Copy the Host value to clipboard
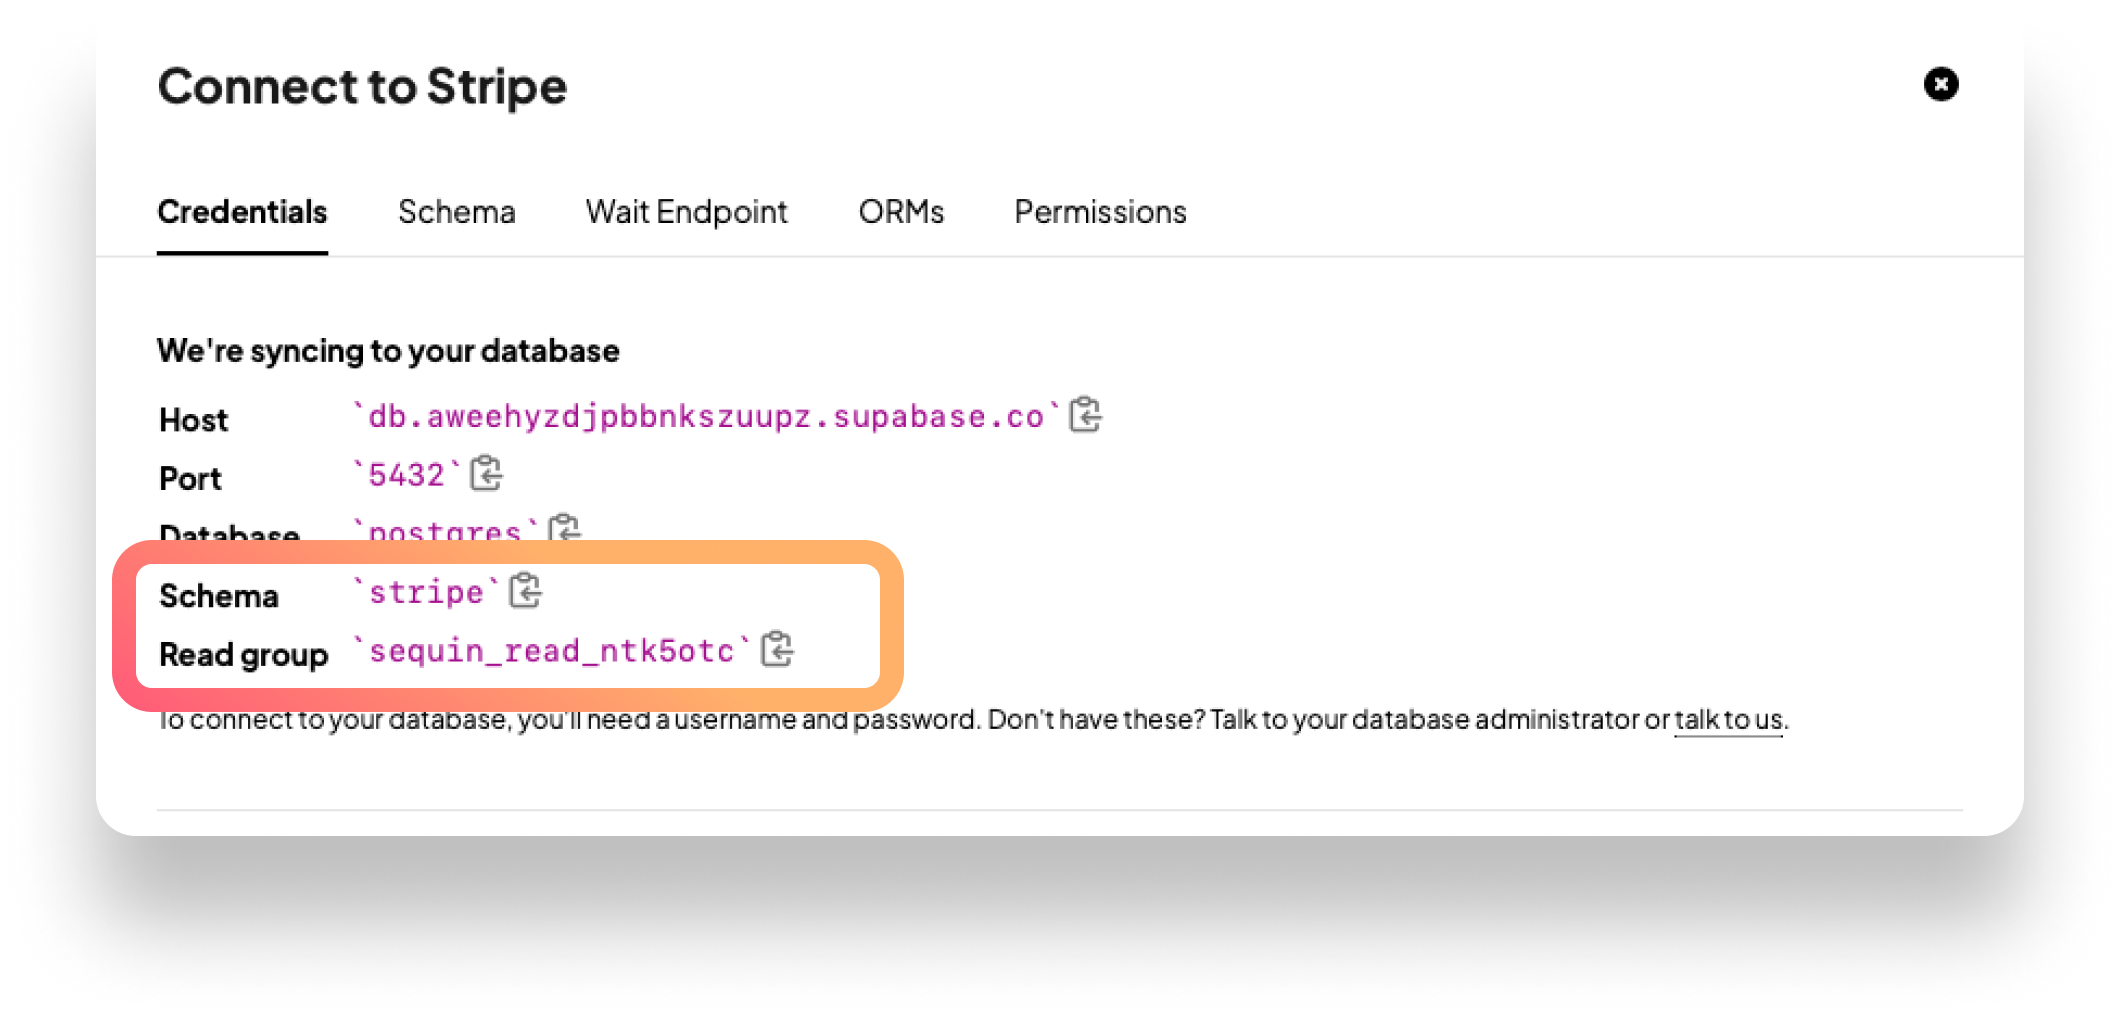 click(x=1085, y=415)
